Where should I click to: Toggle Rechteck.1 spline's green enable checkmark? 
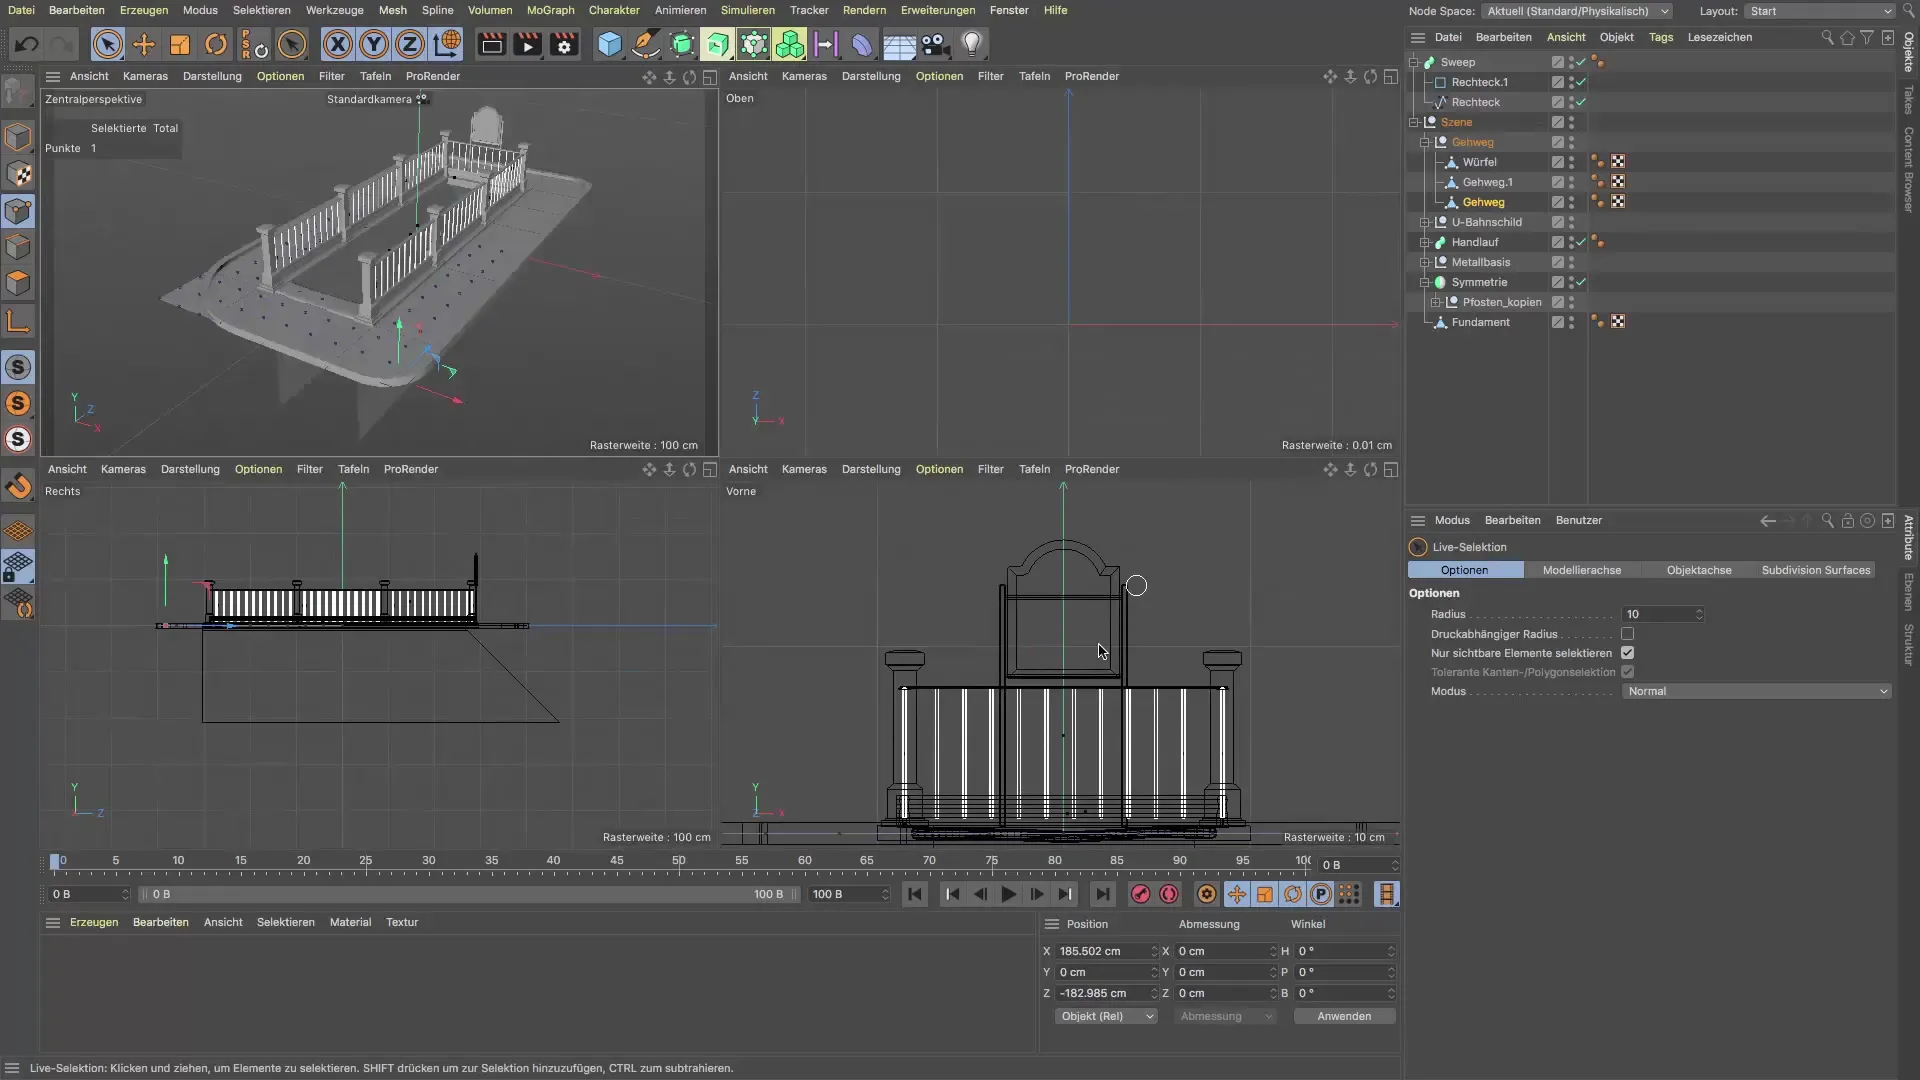click(1581, 82)
